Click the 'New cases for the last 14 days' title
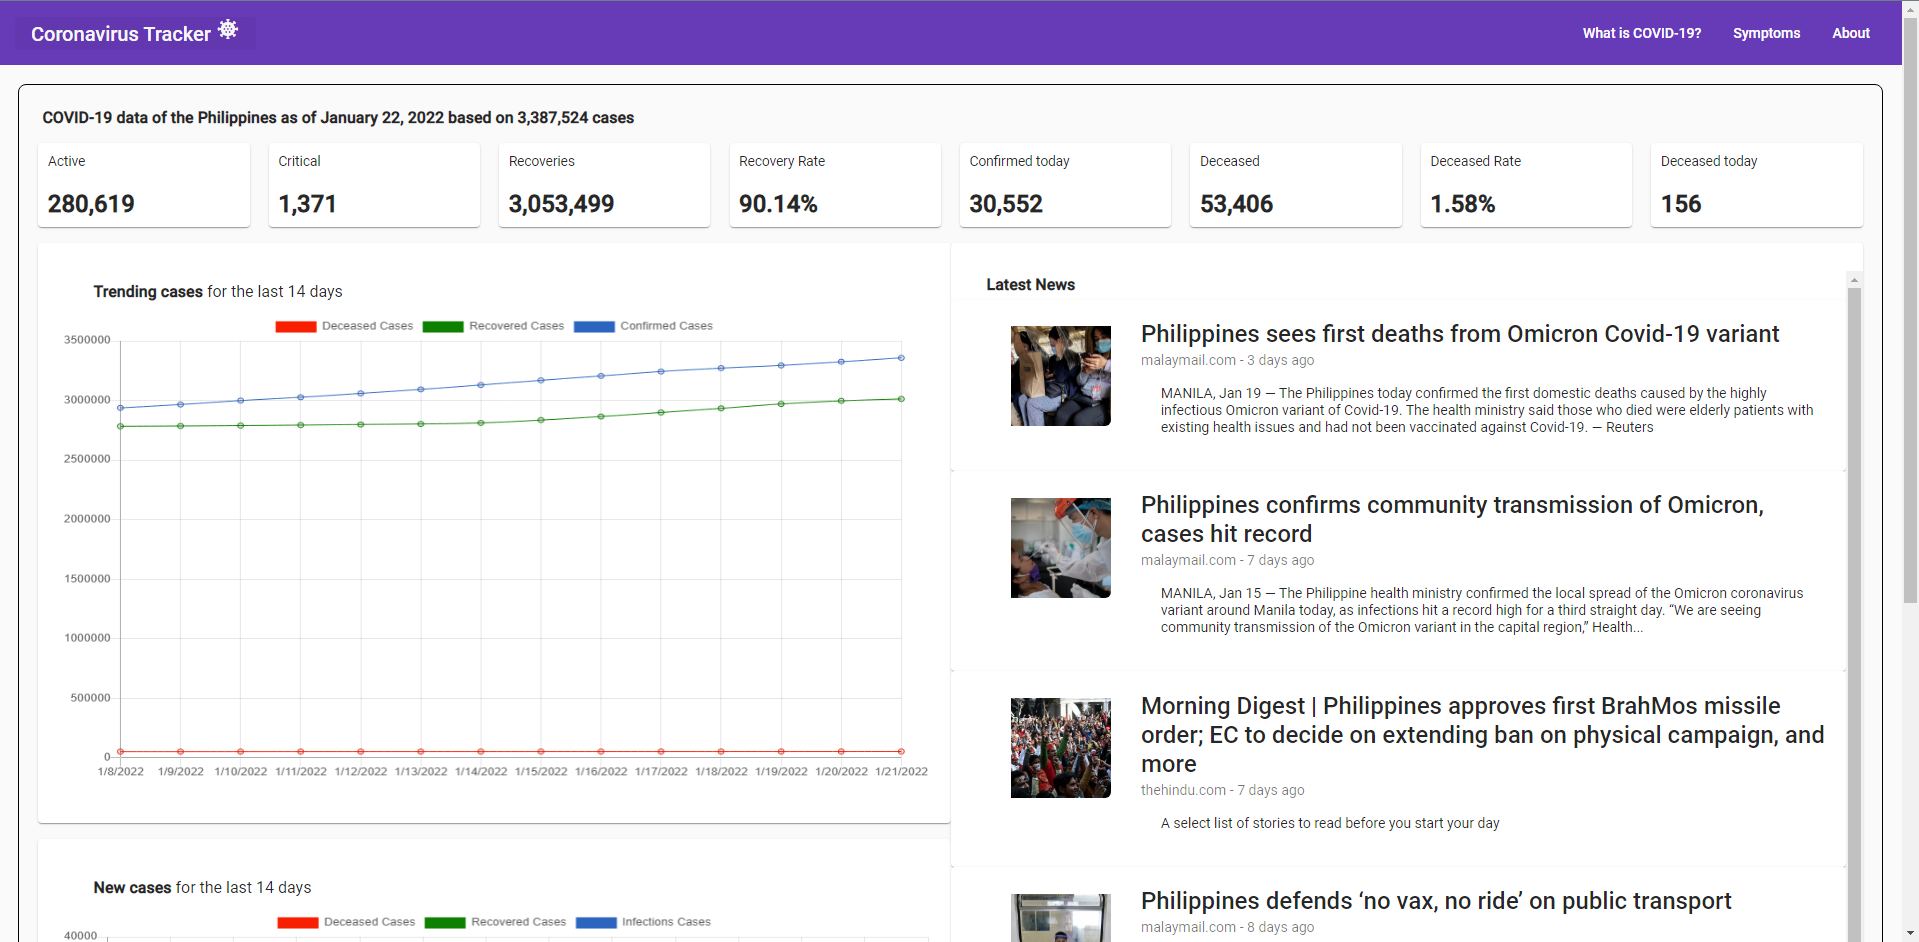 click(202, 888)
